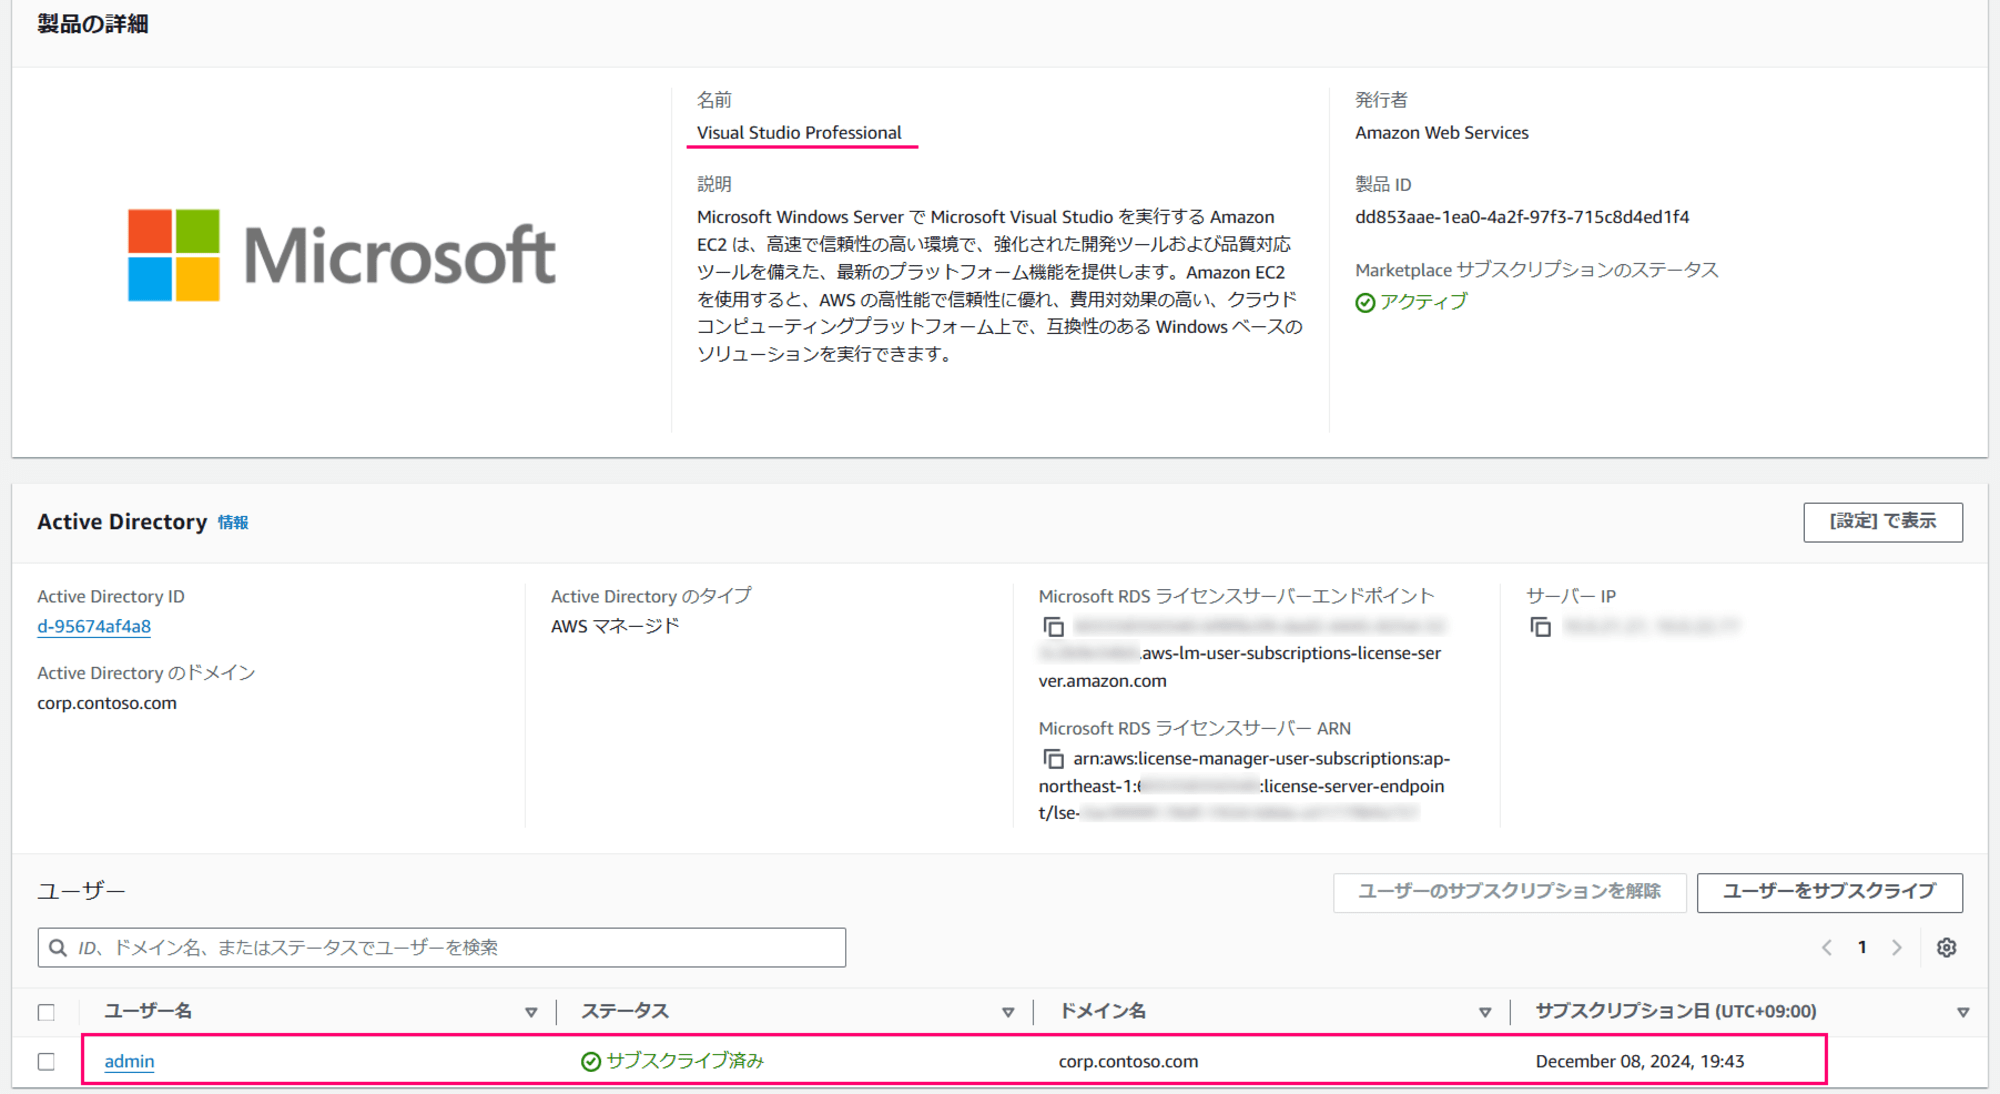The width and height of the screenshot is (2000, 1094).
Task: Sort users by ステータス column arrow
Action: (x=1008, y=1012)
